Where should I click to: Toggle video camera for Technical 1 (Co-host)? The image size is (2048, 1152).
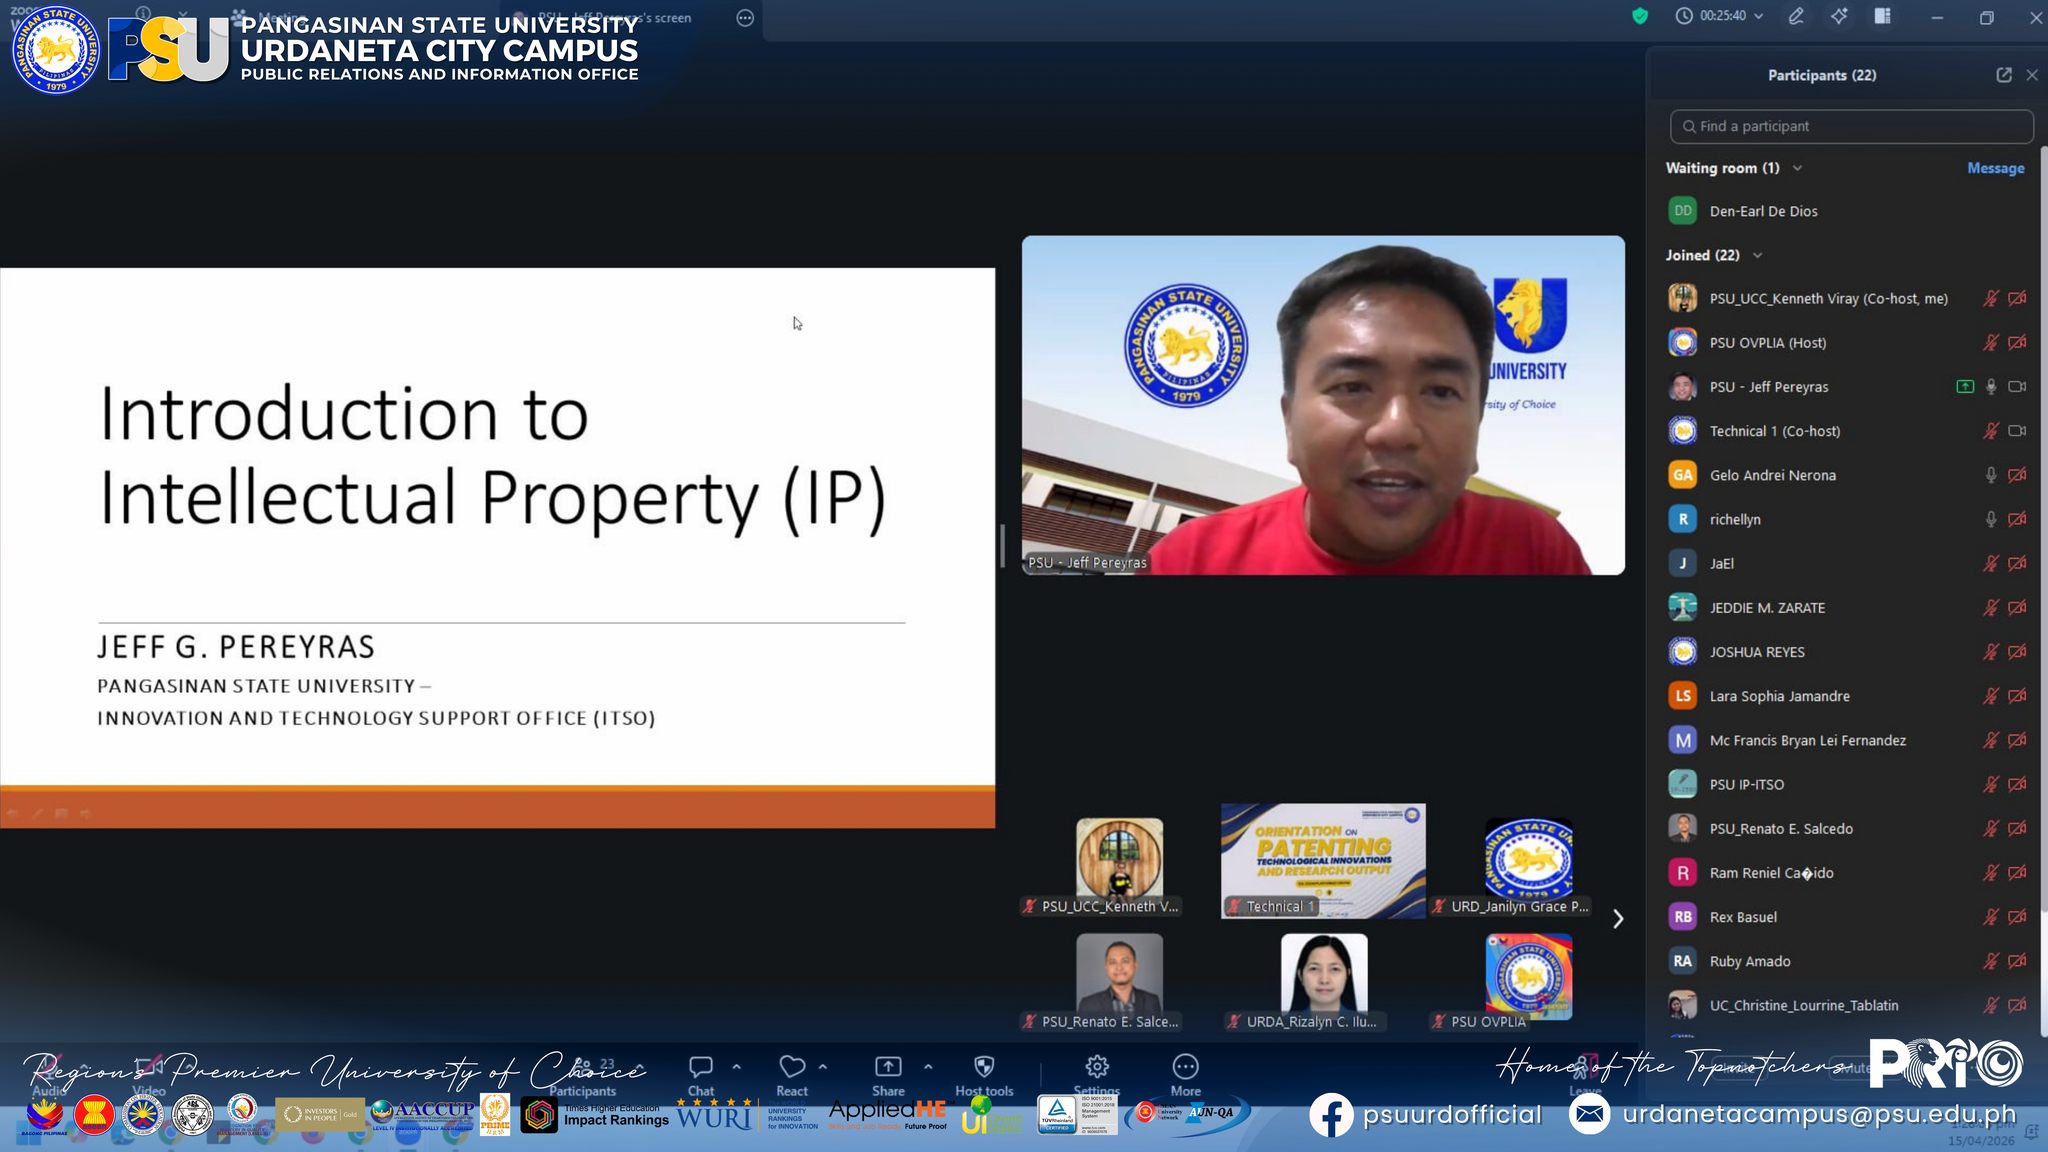point(2017,431)
